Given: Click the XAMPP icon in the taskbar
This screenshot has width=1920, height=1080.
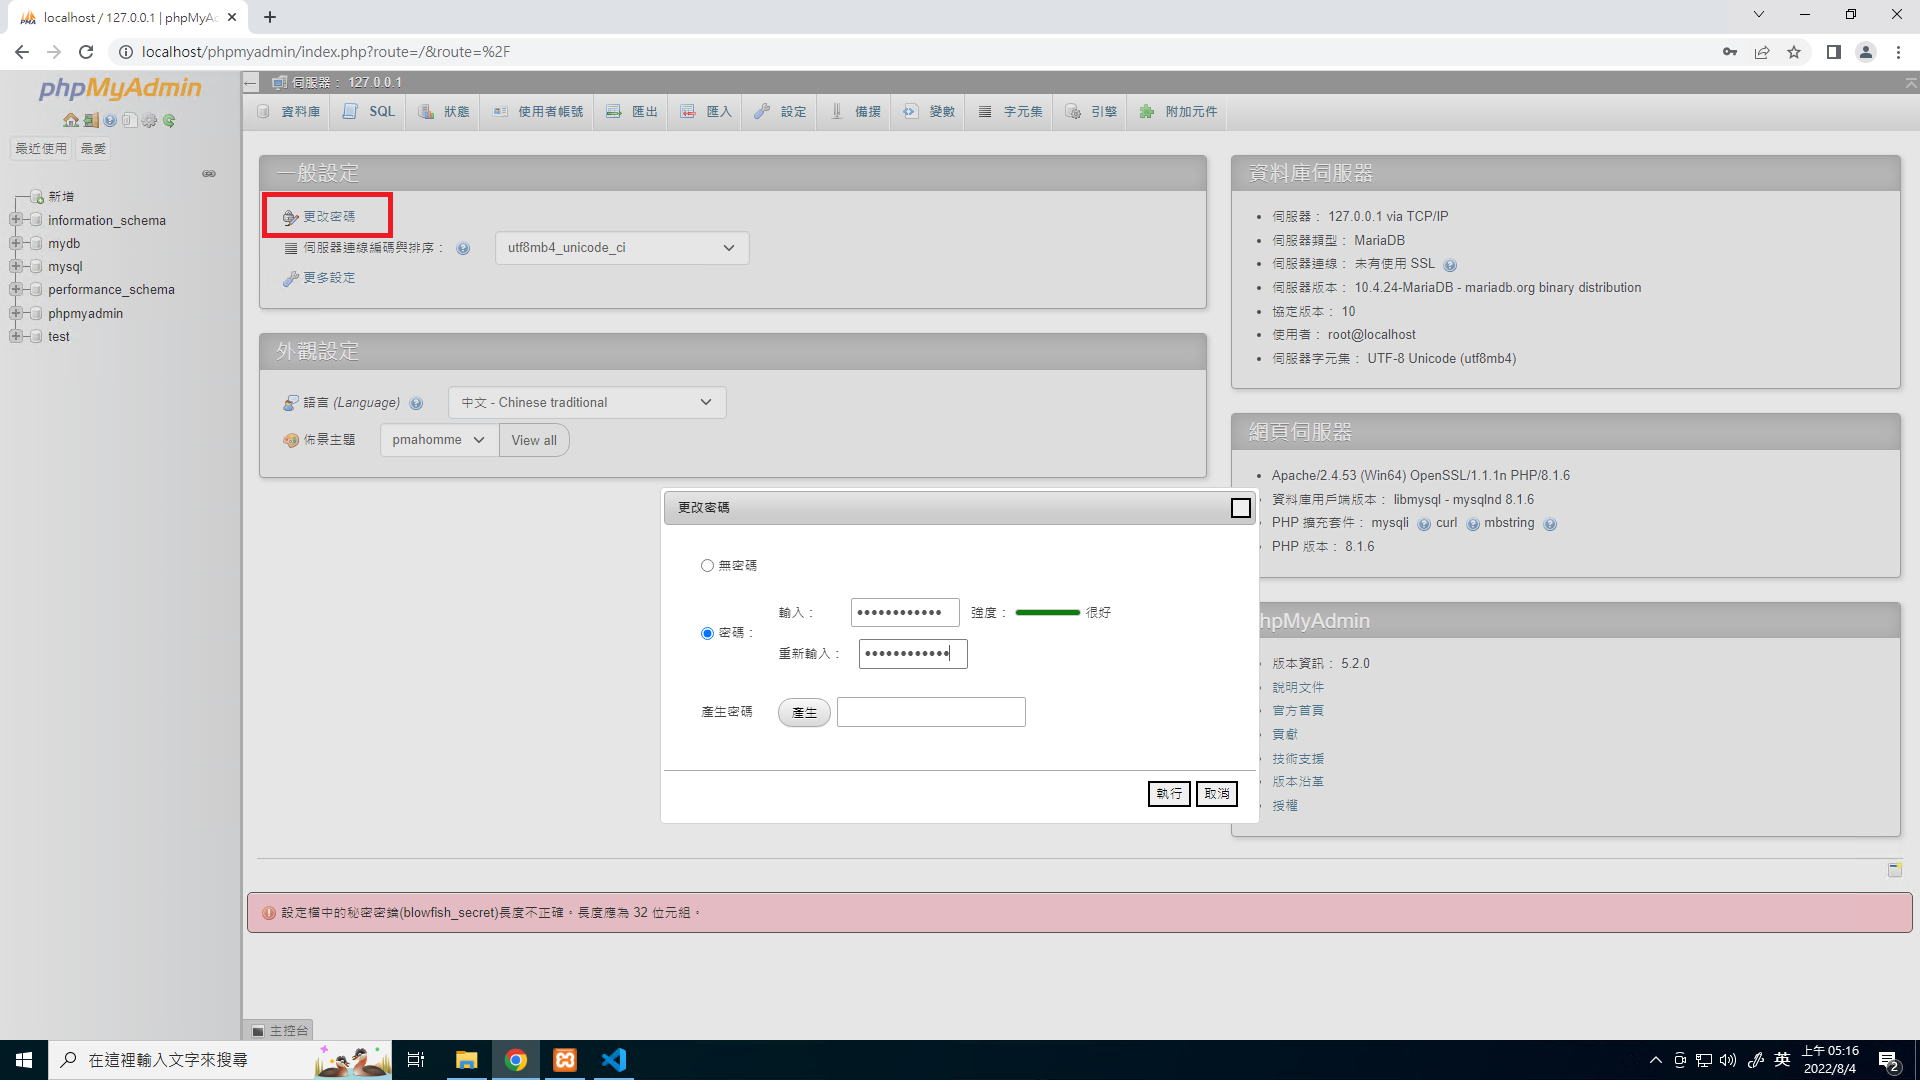Looking at the screenshot, I should point(564,1060).
